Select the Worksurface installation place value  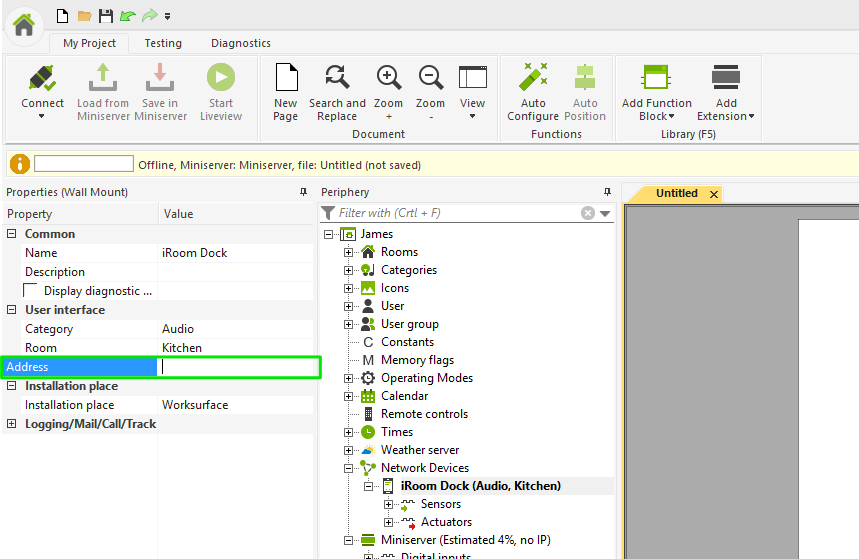[235, 405]
